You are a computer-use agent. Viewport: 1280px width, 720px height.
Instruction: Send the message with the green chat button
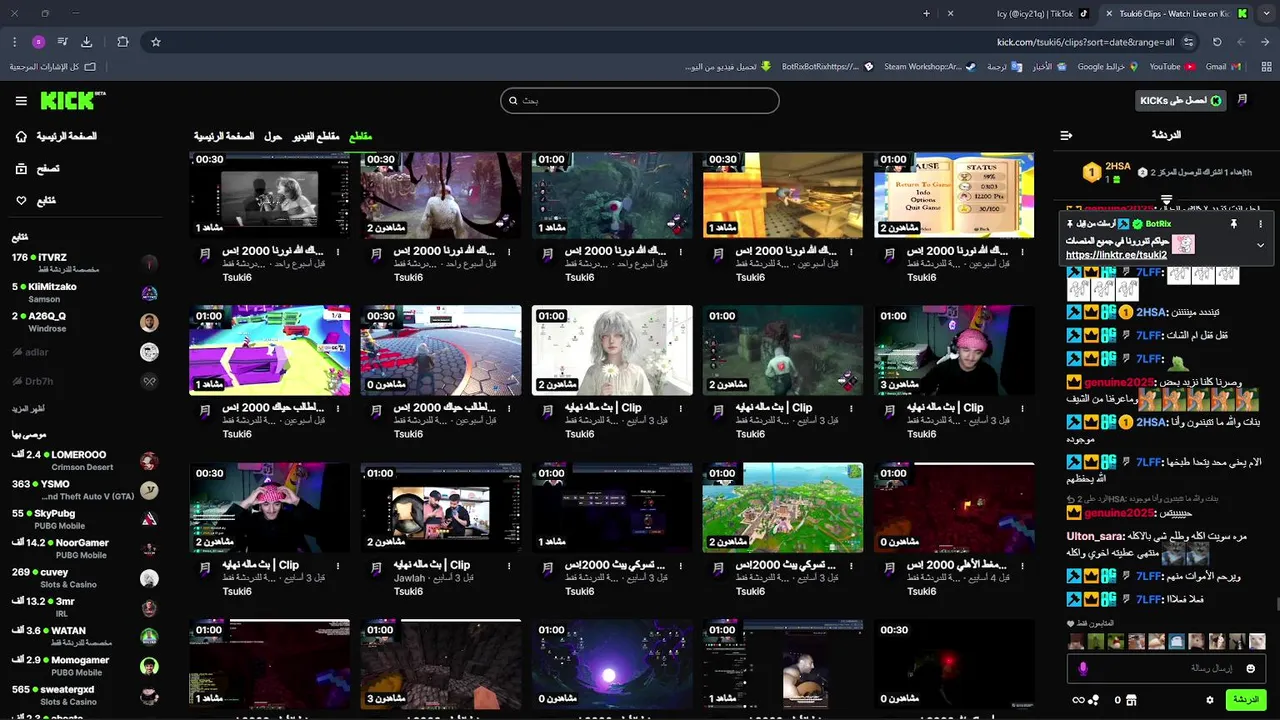[x=1245, y=700]
